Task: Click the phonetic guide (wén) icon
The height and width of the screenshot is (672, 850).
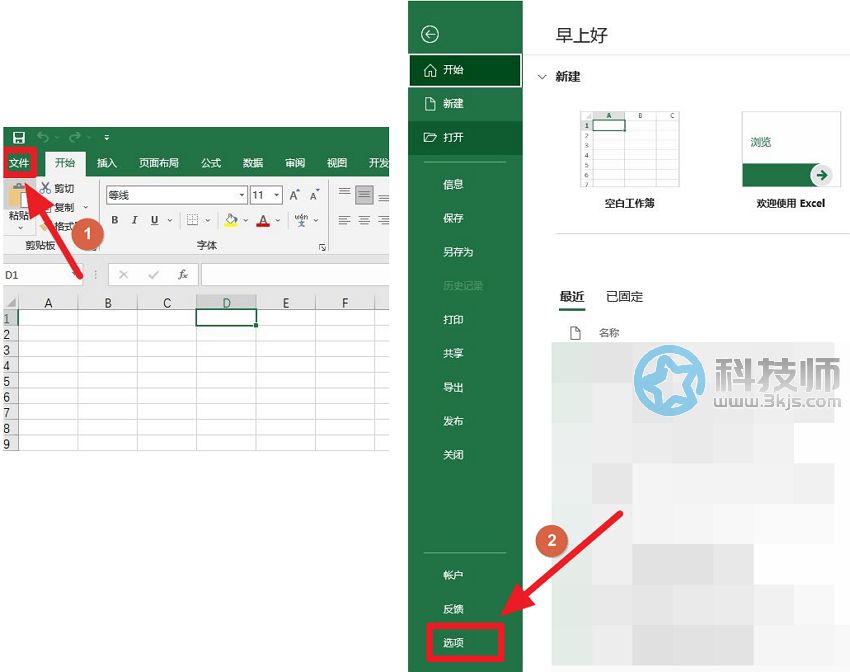Action: click(x=301, y=219)
